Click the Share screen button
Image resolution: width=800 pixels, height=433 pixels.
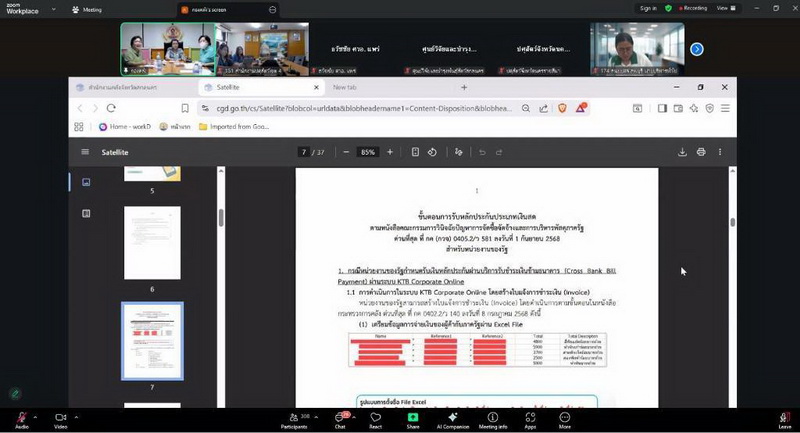click(413, 419)
